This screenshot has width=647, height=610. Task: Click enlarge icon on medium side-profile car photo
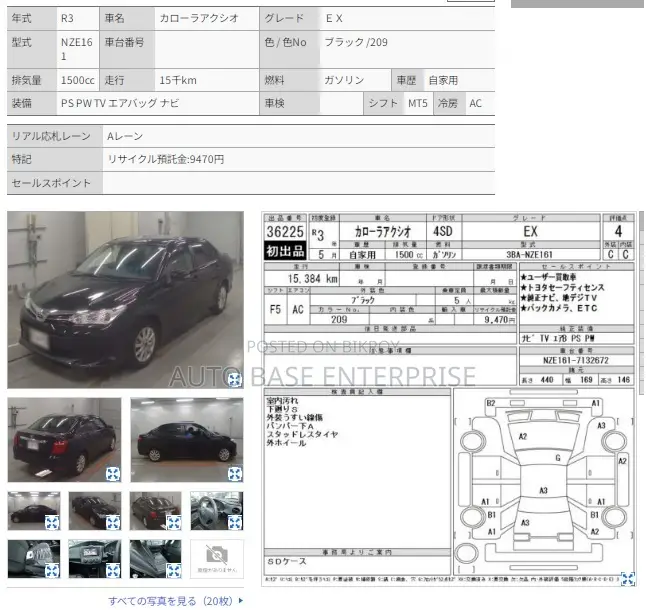click(235, 474)
